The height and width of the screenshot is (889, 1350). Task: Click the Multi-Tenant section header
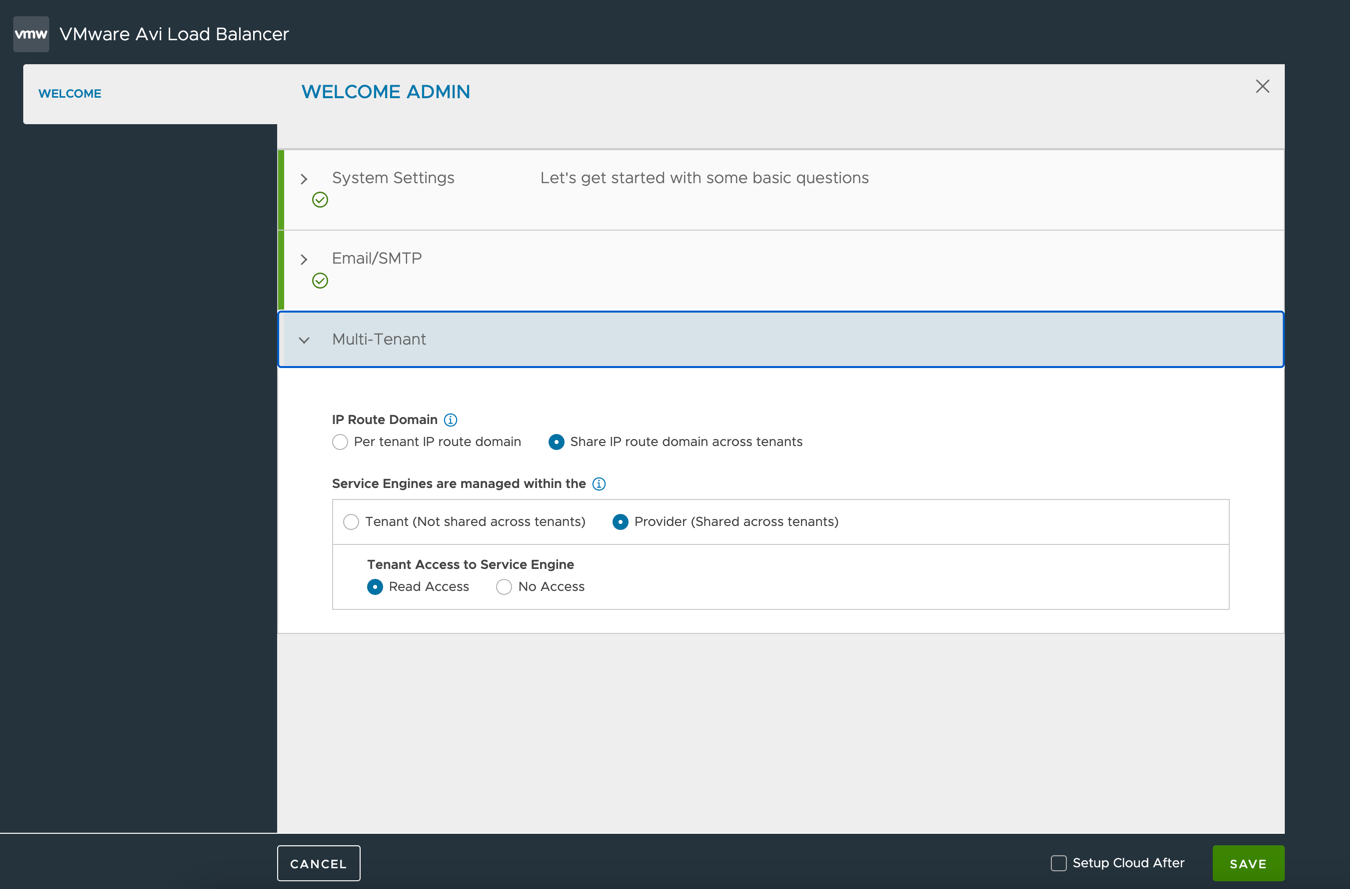(781, 340)
